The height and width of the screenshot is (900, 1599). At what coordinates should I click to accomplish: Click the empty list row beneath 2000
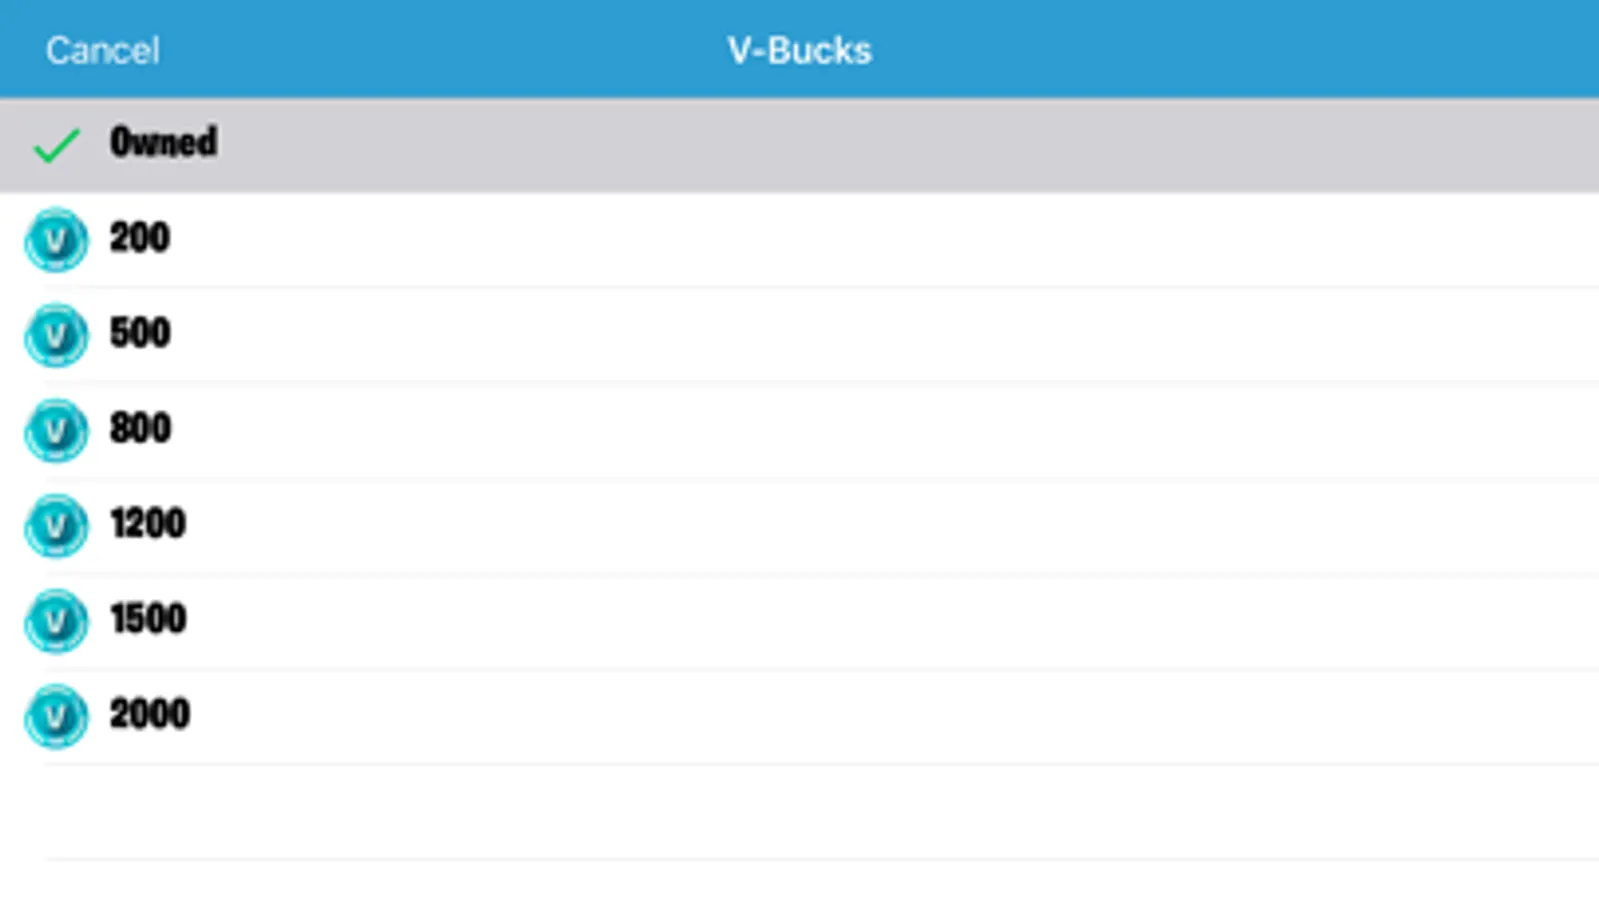pyautogui.click(x=800, y=811)
